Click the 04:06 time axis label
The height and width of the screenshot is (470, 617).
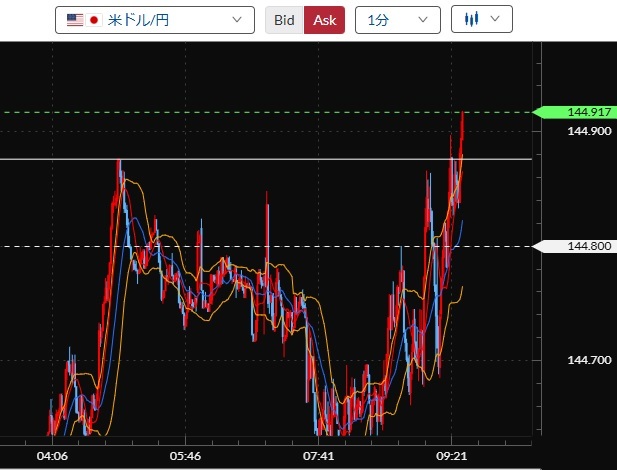(52, 456)
